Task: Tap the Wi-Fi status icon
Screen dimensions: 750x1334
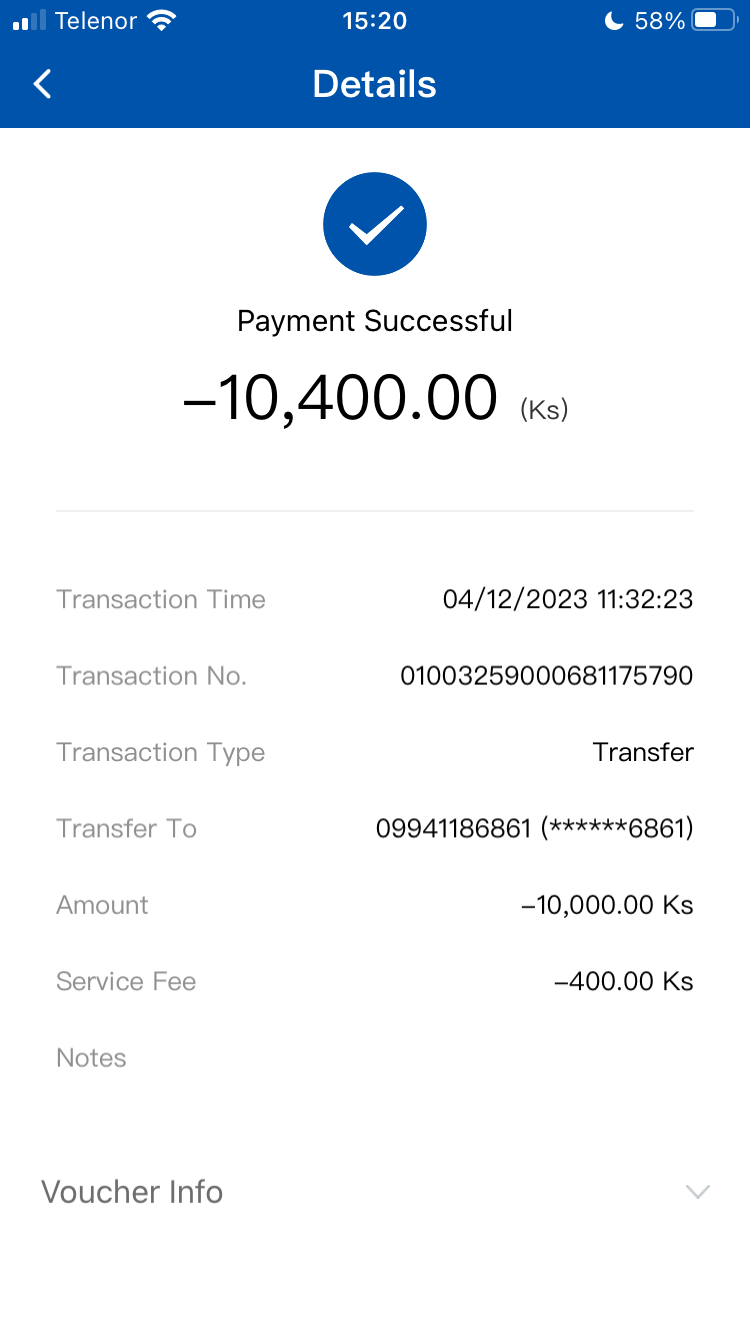Action: (160, 21)
